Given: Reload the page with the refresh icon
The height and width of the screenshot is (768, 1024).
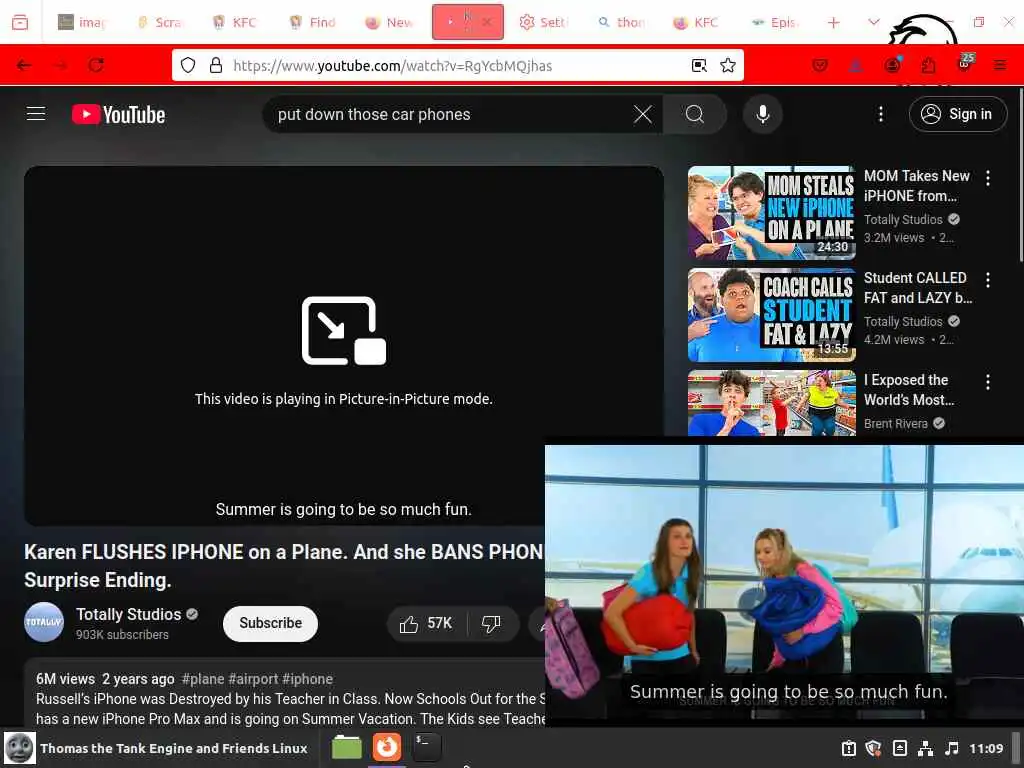Looking at the screenshot, I should point(96,65).
